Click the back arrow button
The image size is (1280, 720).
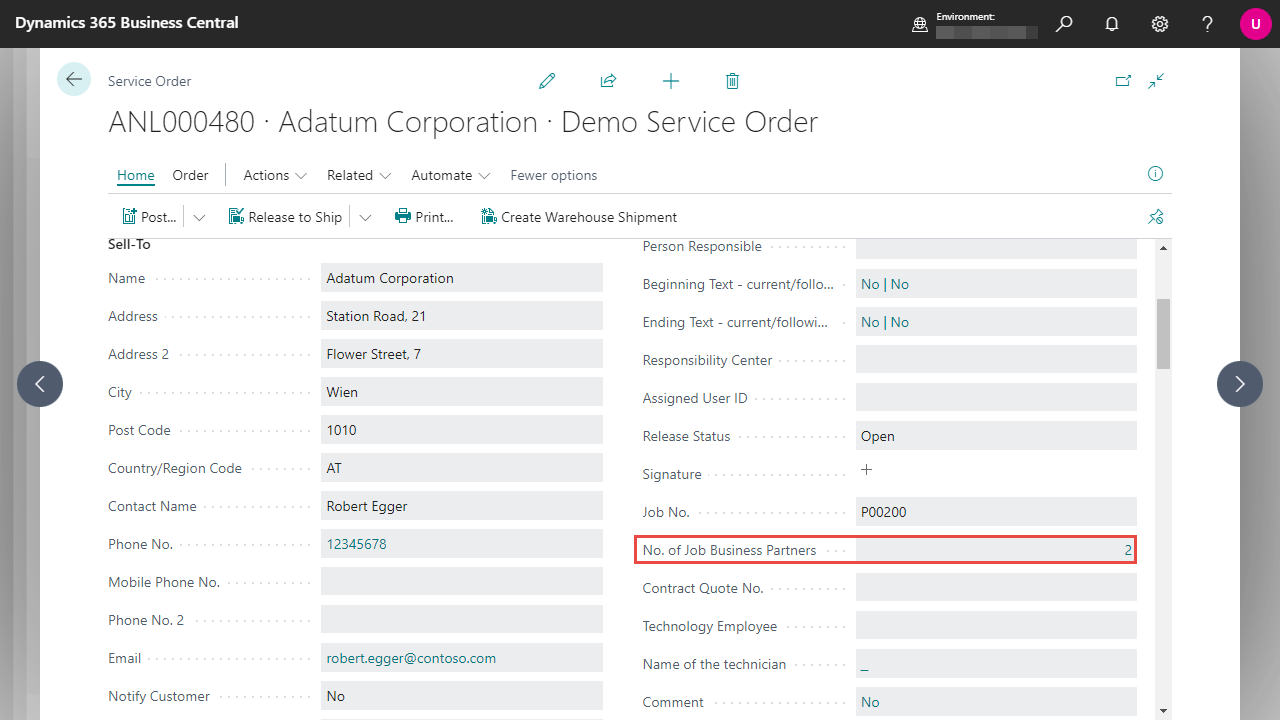(x=74, y=79)
